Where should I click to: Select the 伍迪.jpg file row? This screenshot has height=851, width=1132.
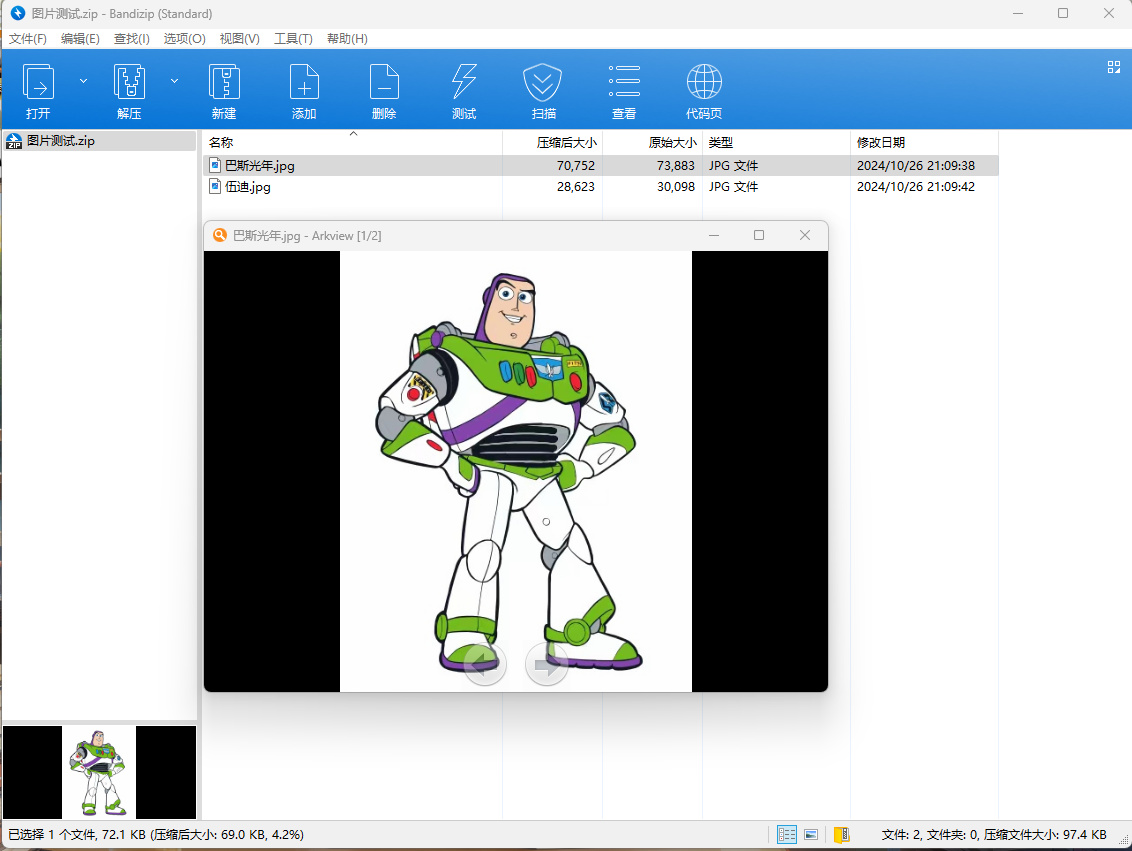pyautogui.click(x=601, y=186)
